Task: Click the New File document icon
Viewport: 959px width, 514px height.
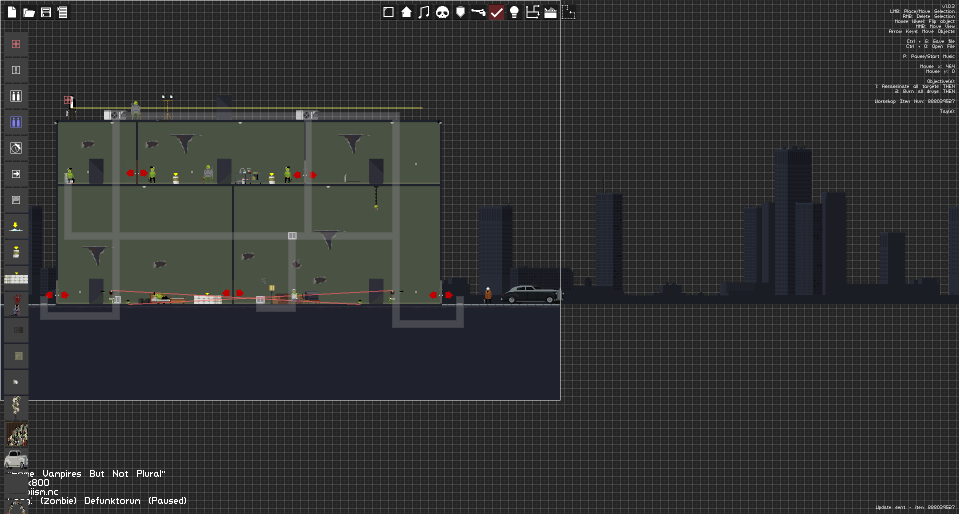Action: 12,12
